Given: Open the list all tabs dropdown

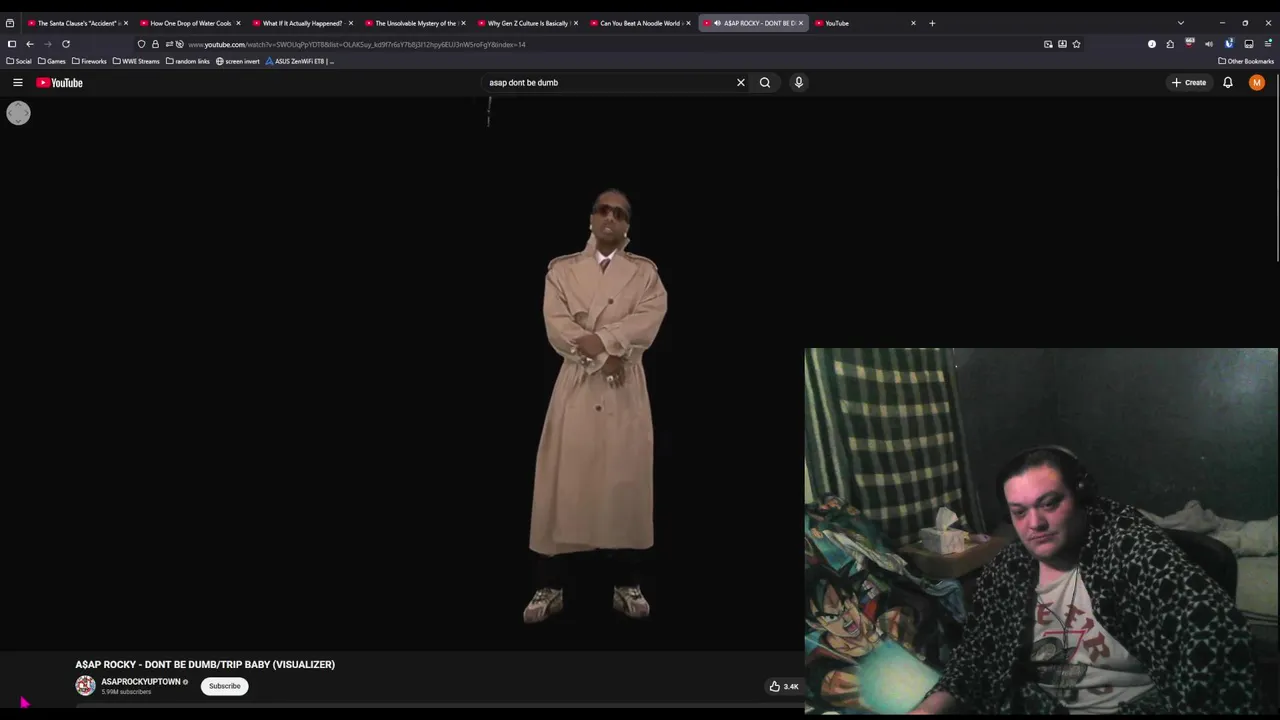Looking at the screenshot, I should pos(1181,23).
